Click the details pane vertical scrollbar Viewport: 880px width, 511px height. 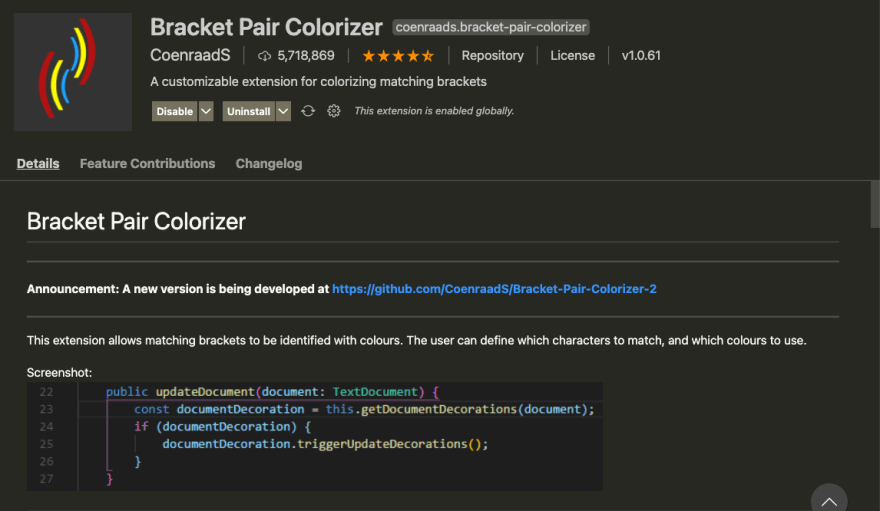coord(875,204)
